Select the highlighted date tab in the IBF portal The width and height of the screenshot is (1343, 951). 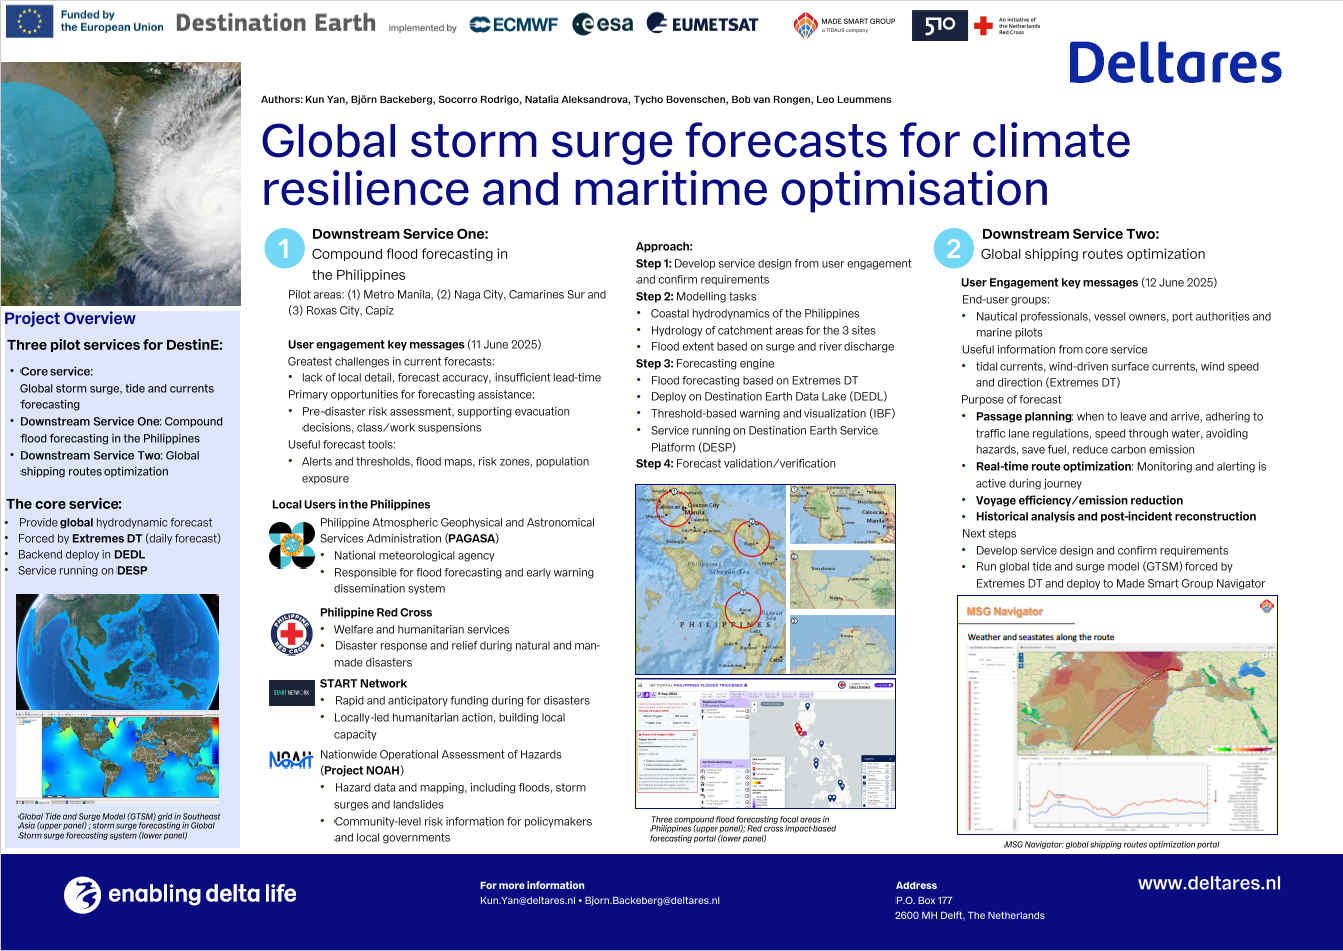click(736, 695)
